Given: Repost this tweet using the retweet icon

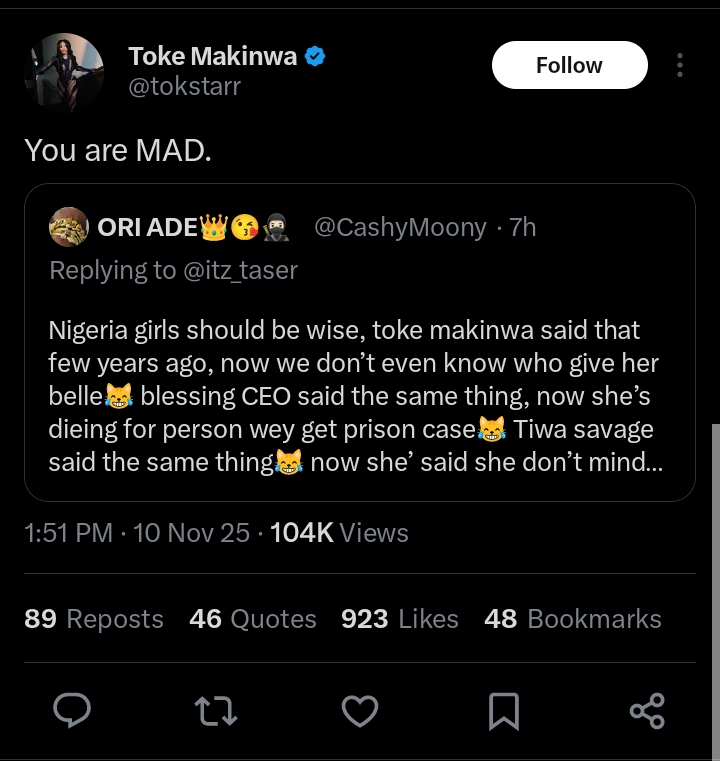Looking at the screenshot, I should point(214,711).
